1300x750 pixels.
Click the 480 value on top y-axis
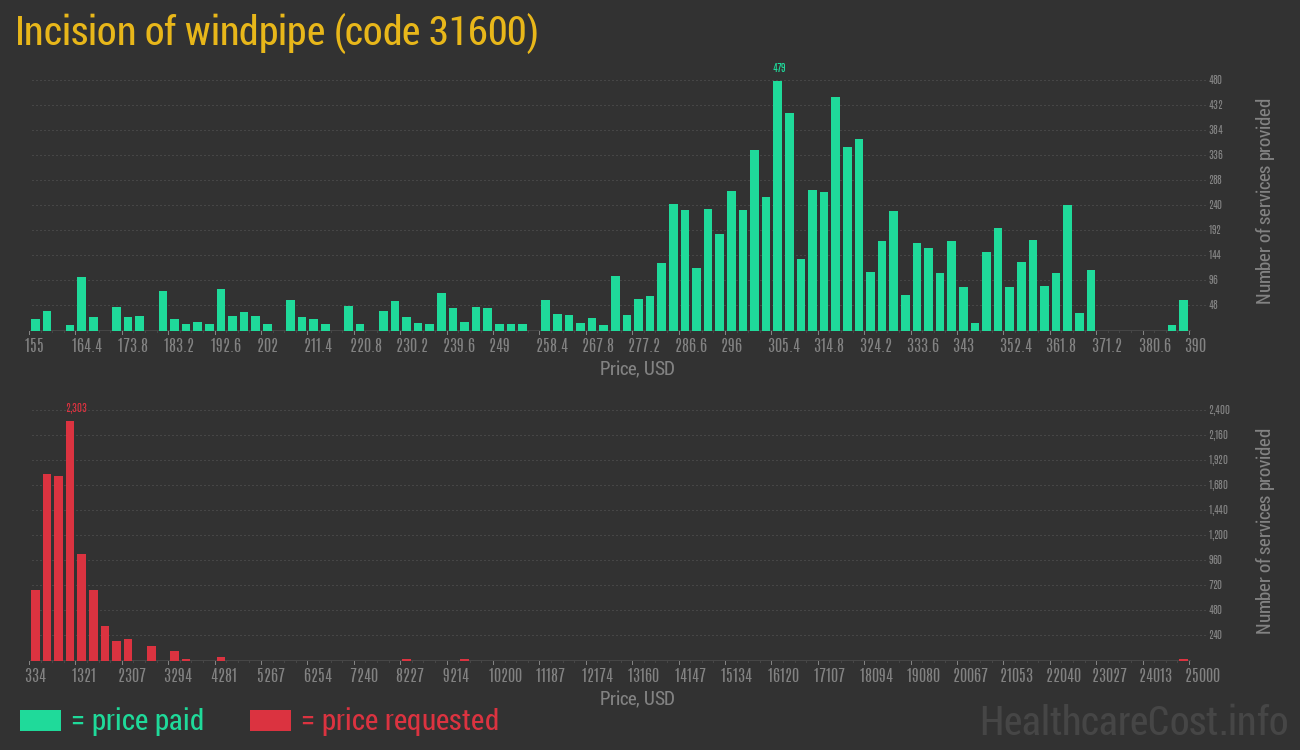click(x=1215, y=80)
